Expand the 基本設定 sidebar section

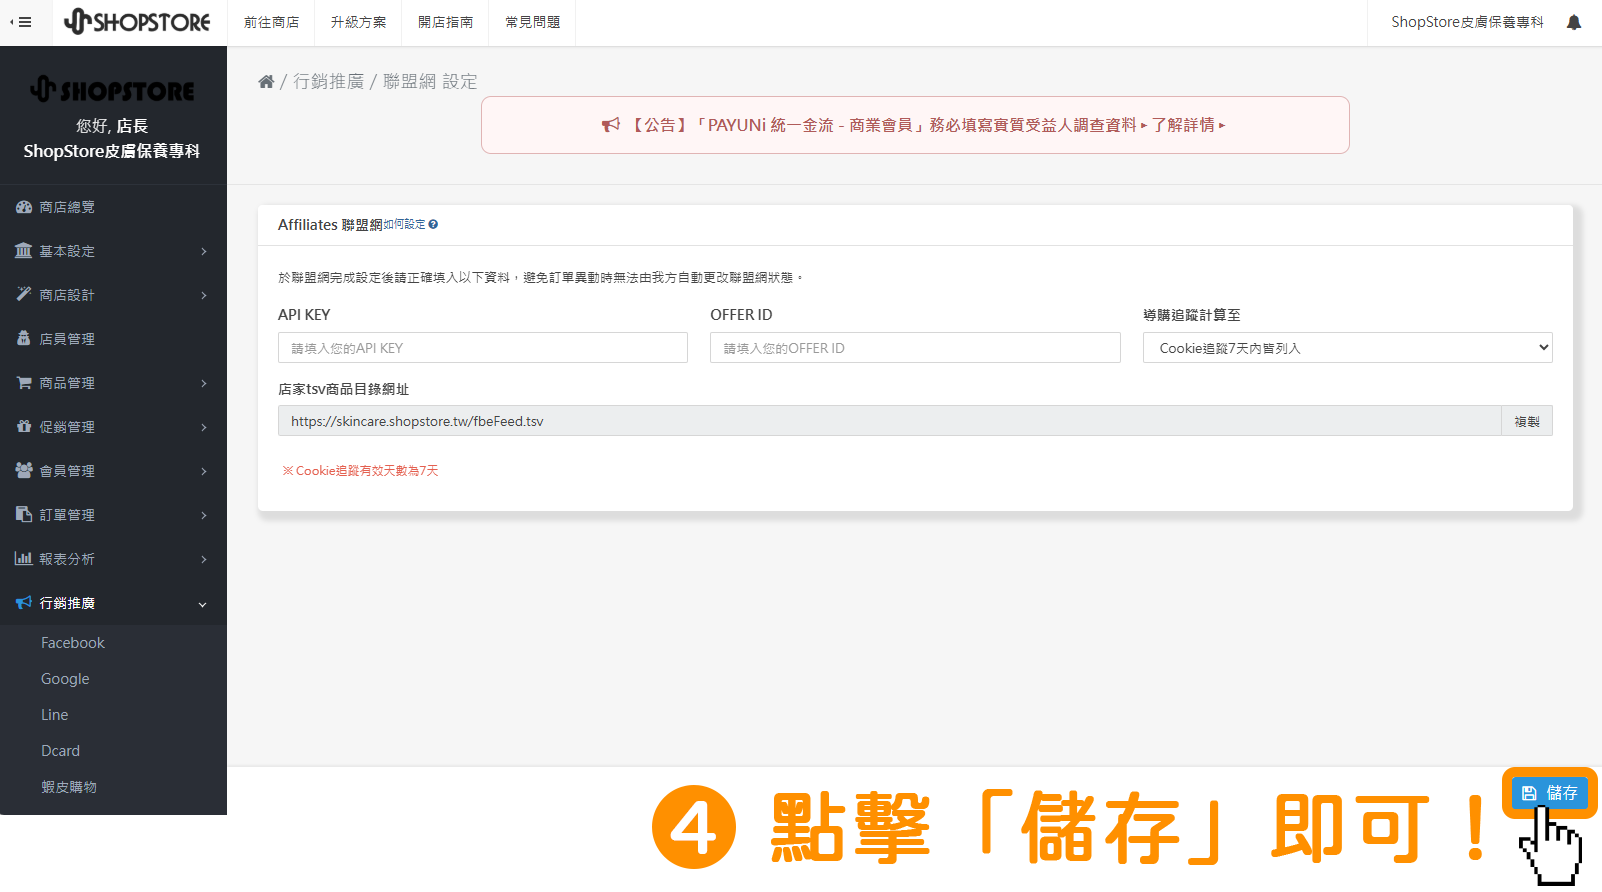[x=112, y=251]
